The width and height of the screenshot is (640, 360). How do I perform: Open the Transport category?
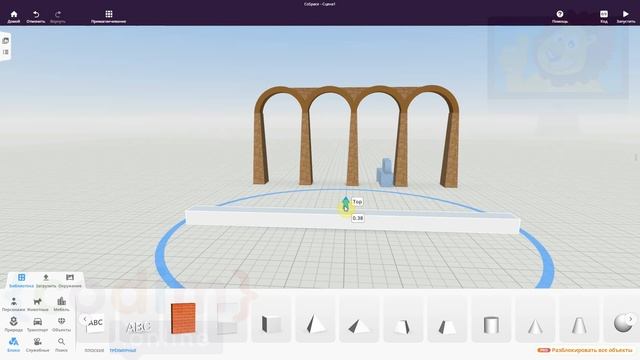tap(38, 324)
